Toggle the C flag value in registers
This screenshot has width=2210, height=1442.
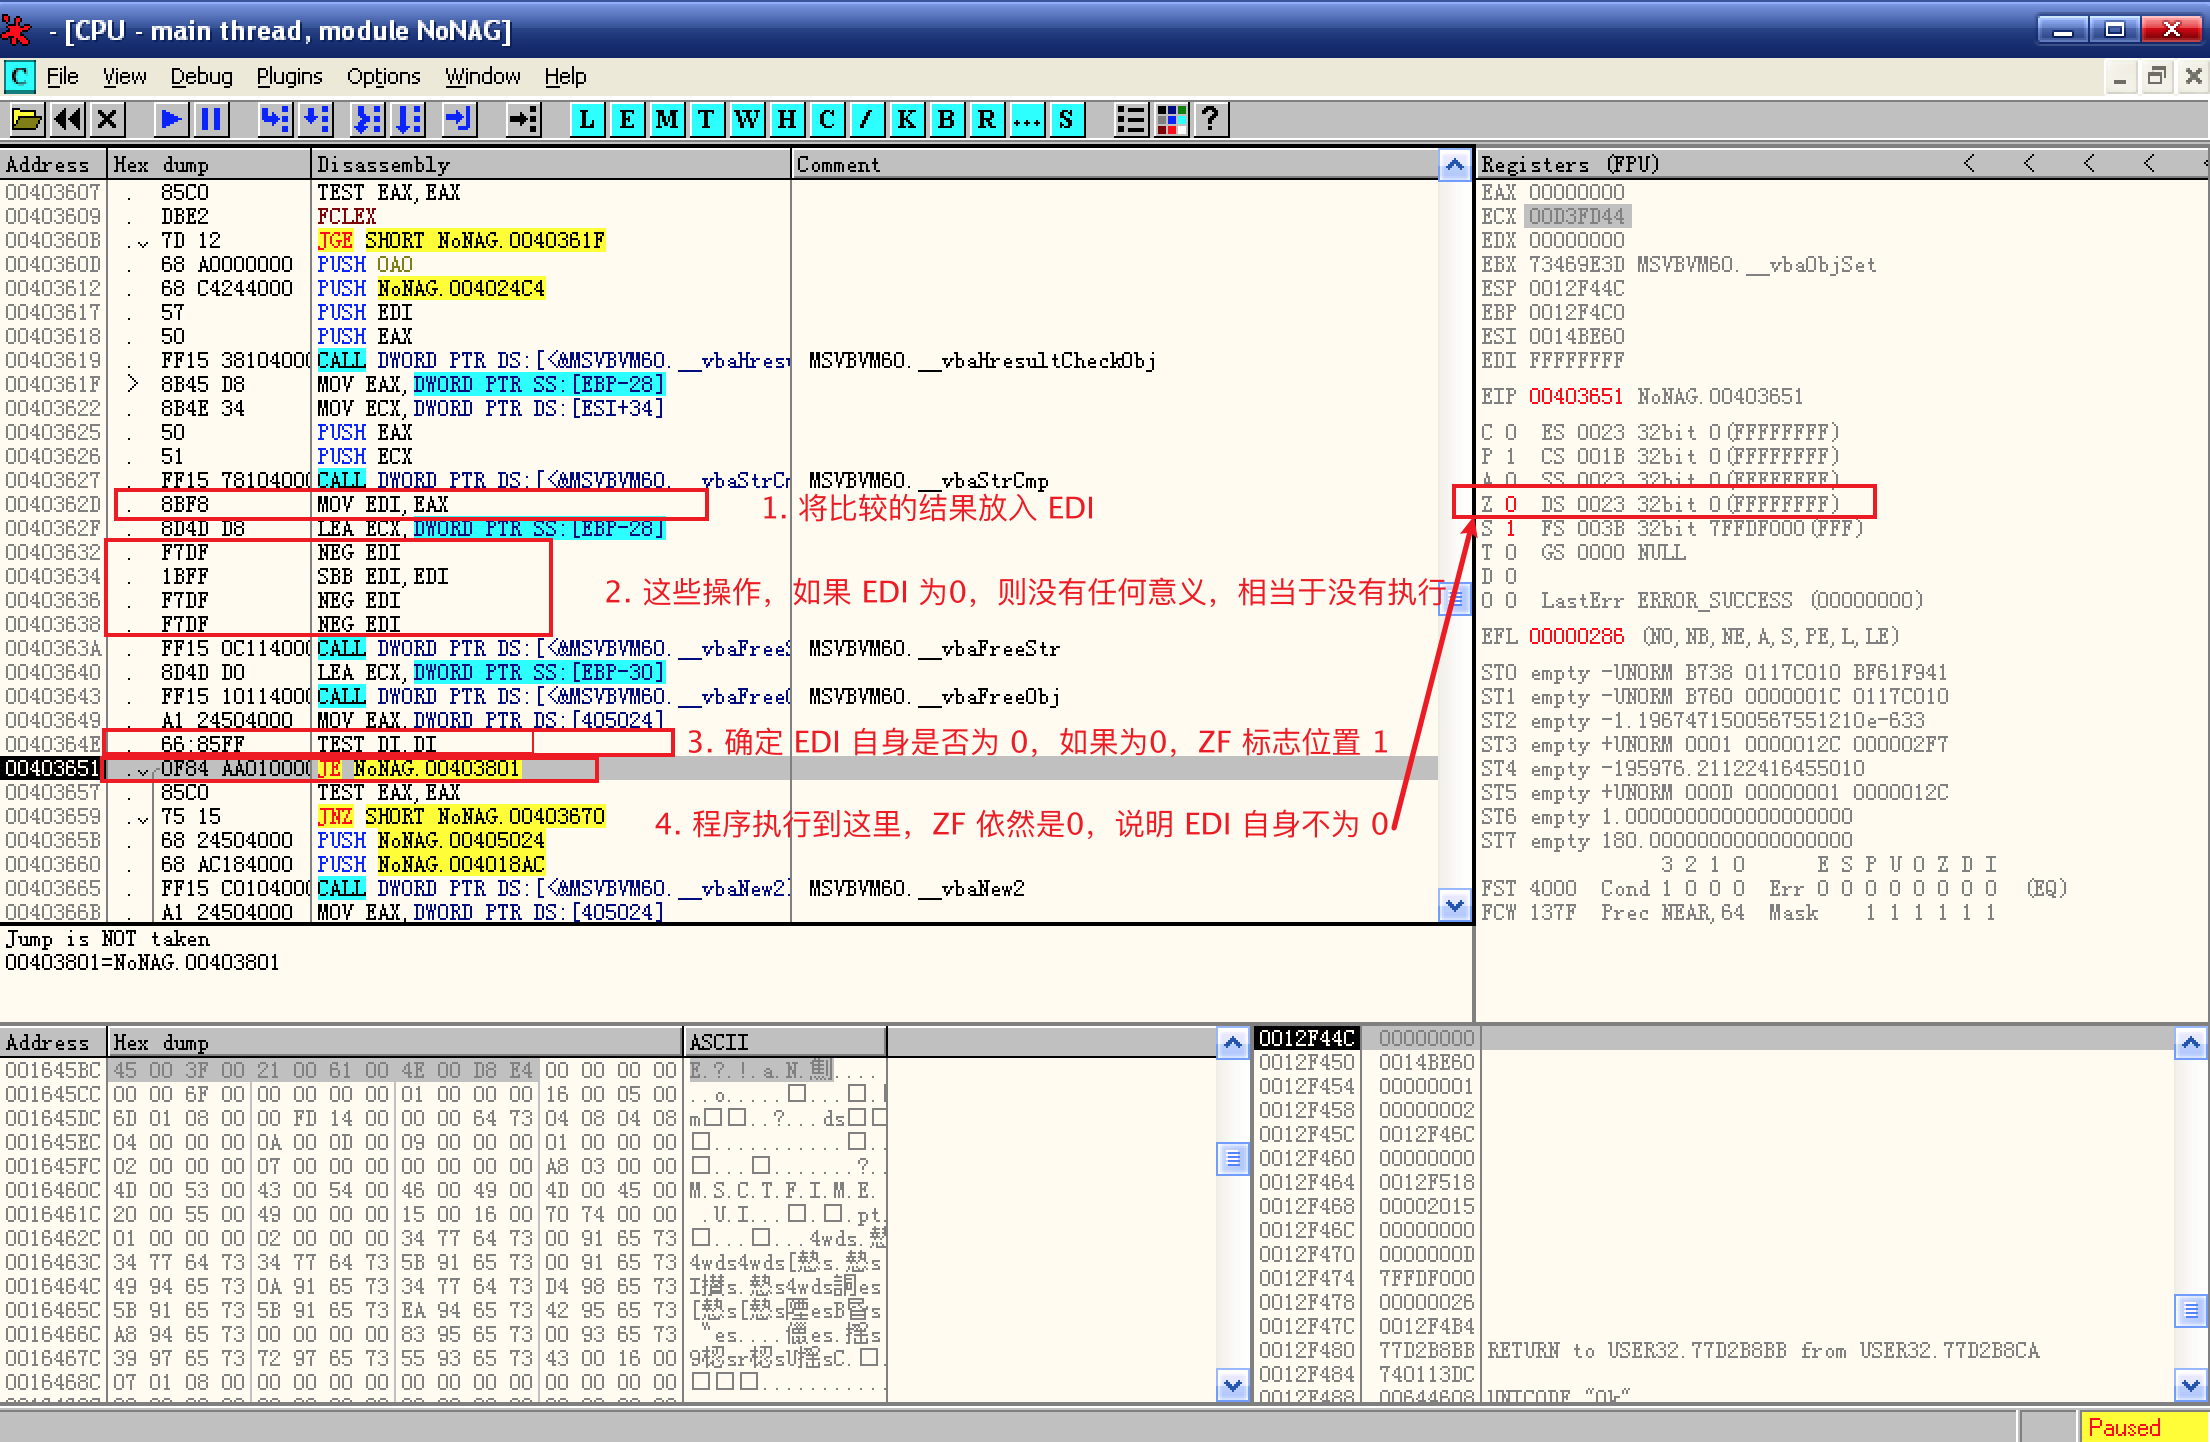pyautogui.click(x=1511, y=432)
